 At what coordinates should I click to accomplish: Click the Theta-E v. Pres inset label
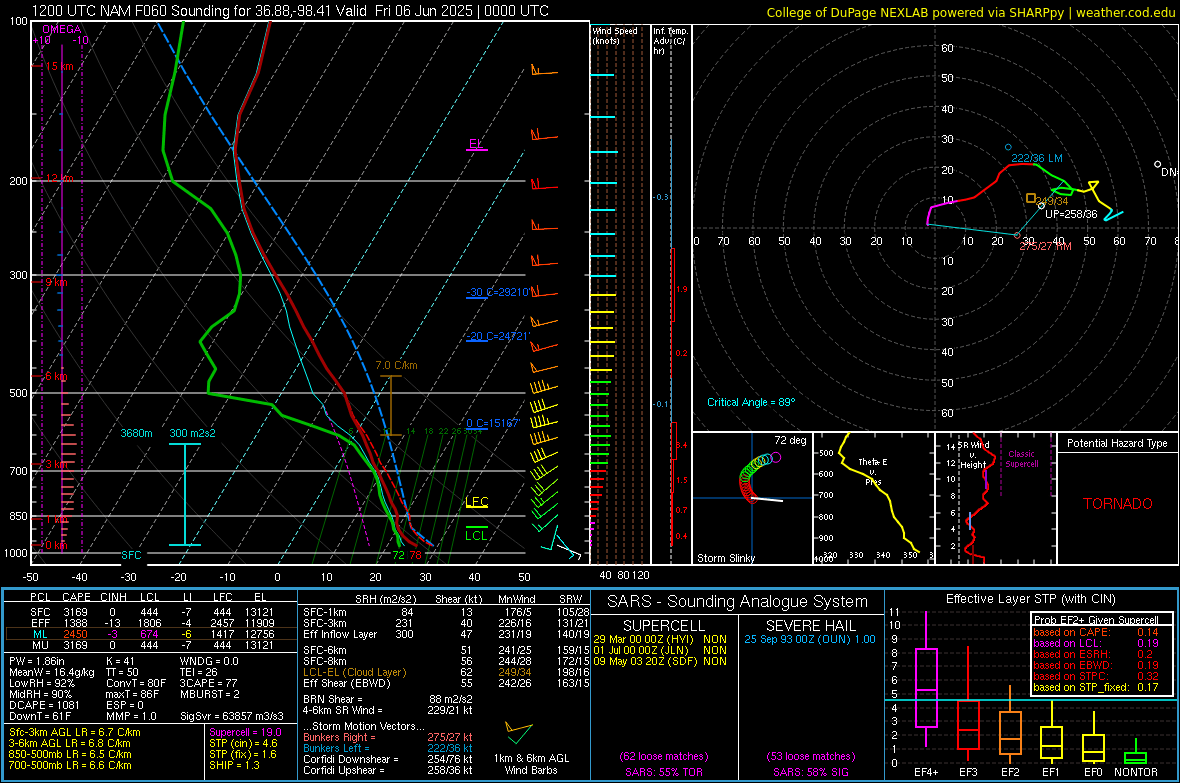[x=873, y=471]
